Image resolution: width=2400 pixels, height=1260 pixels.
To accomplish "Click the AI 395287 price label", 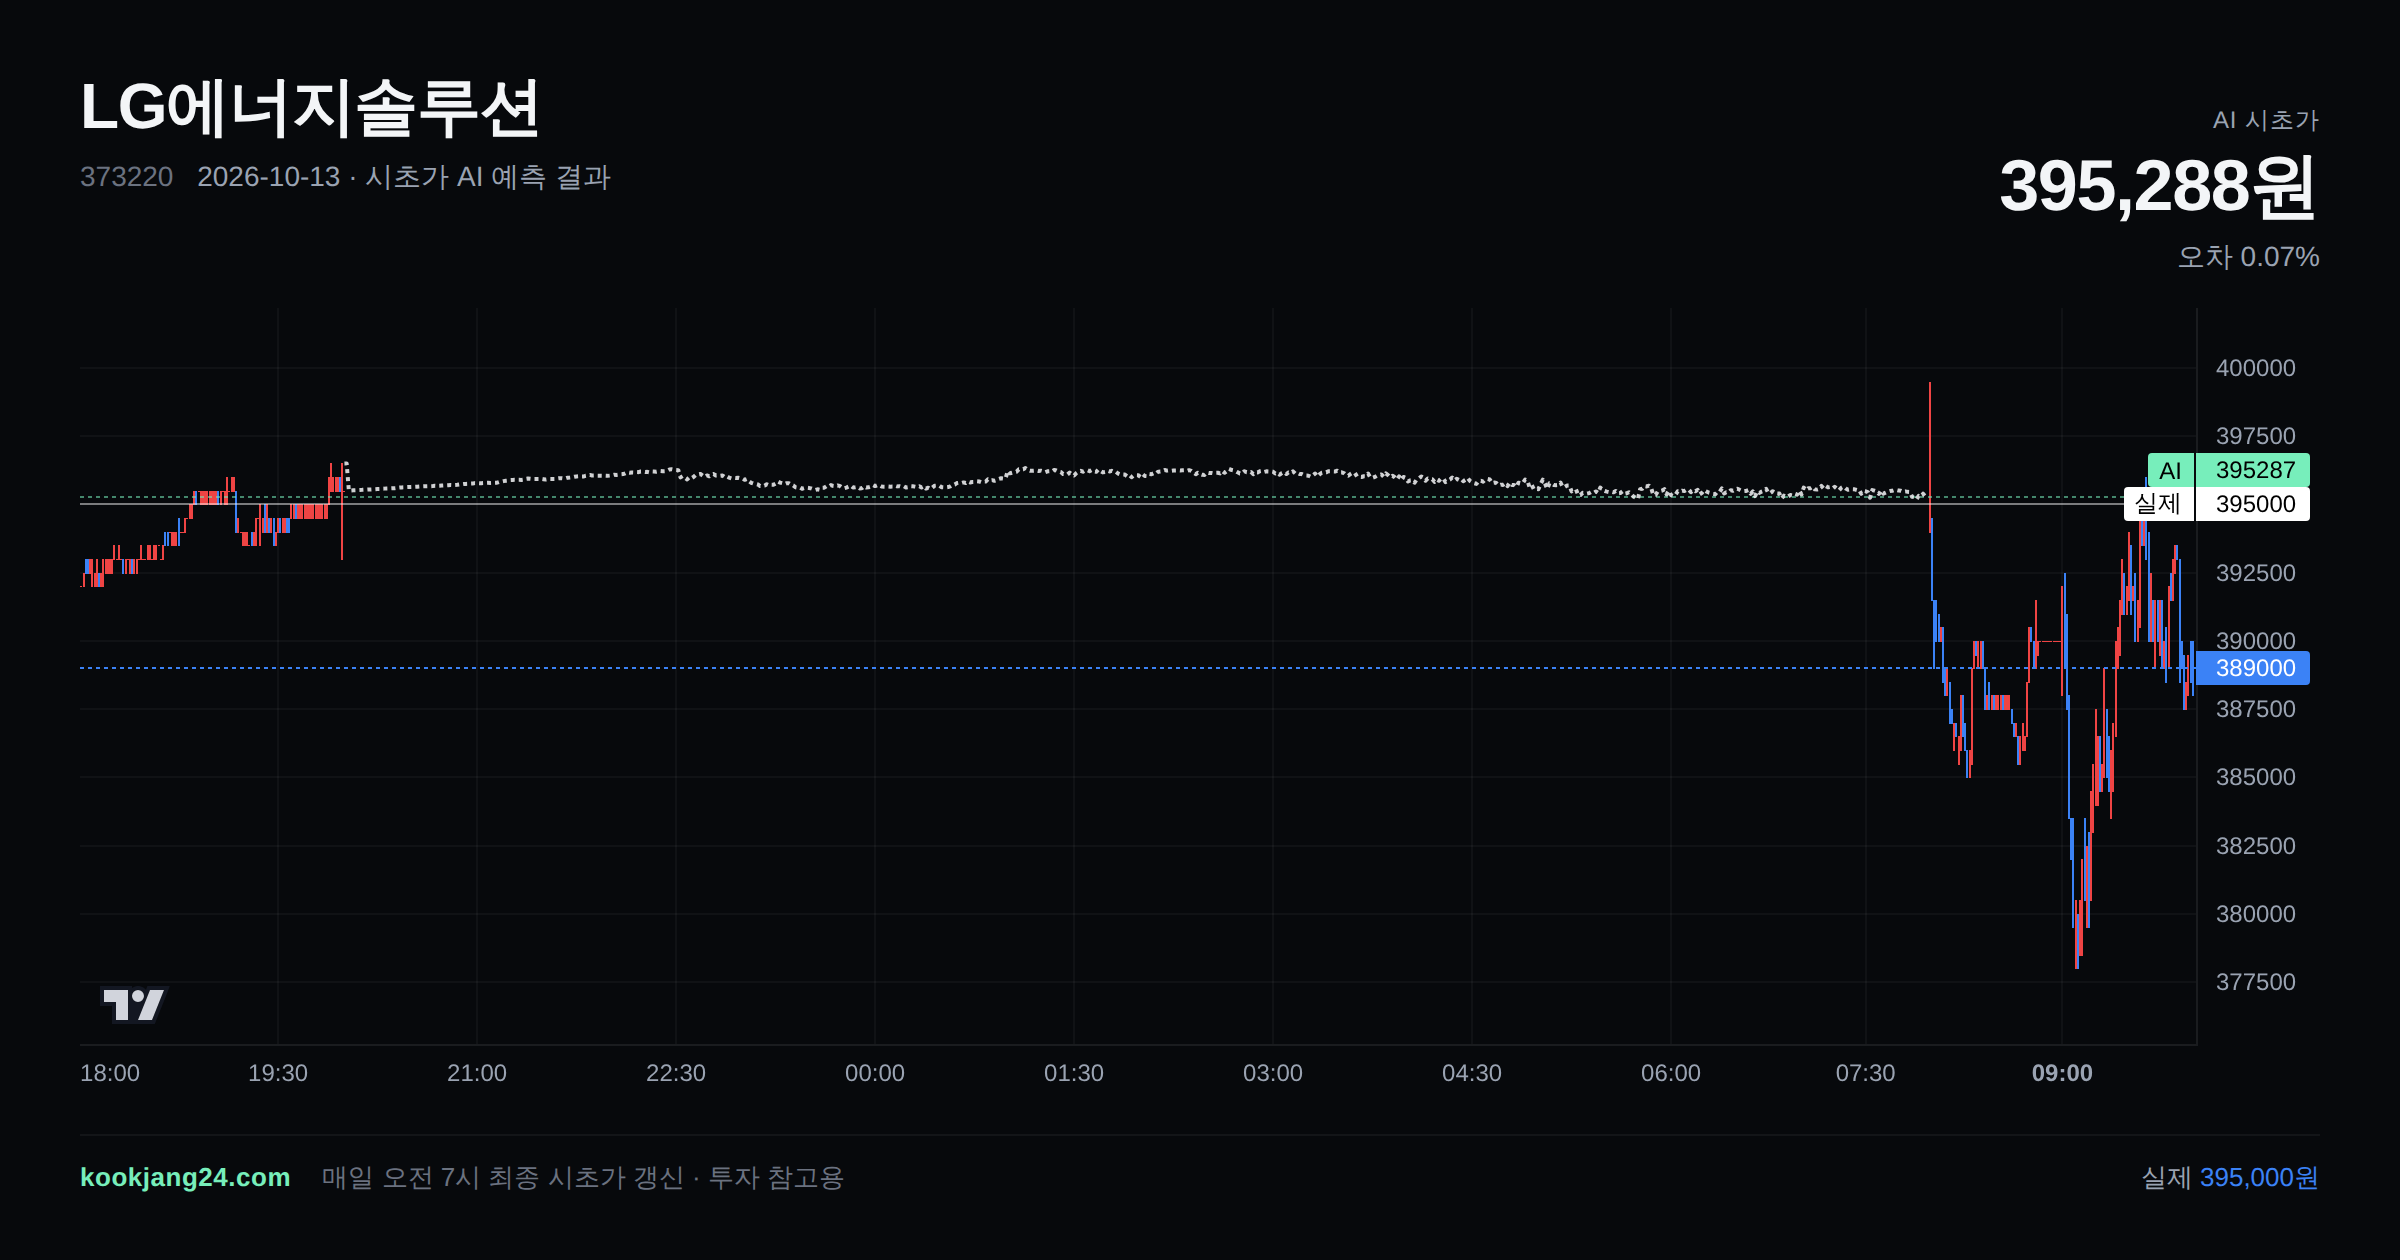I will [x=2228, y=470].
